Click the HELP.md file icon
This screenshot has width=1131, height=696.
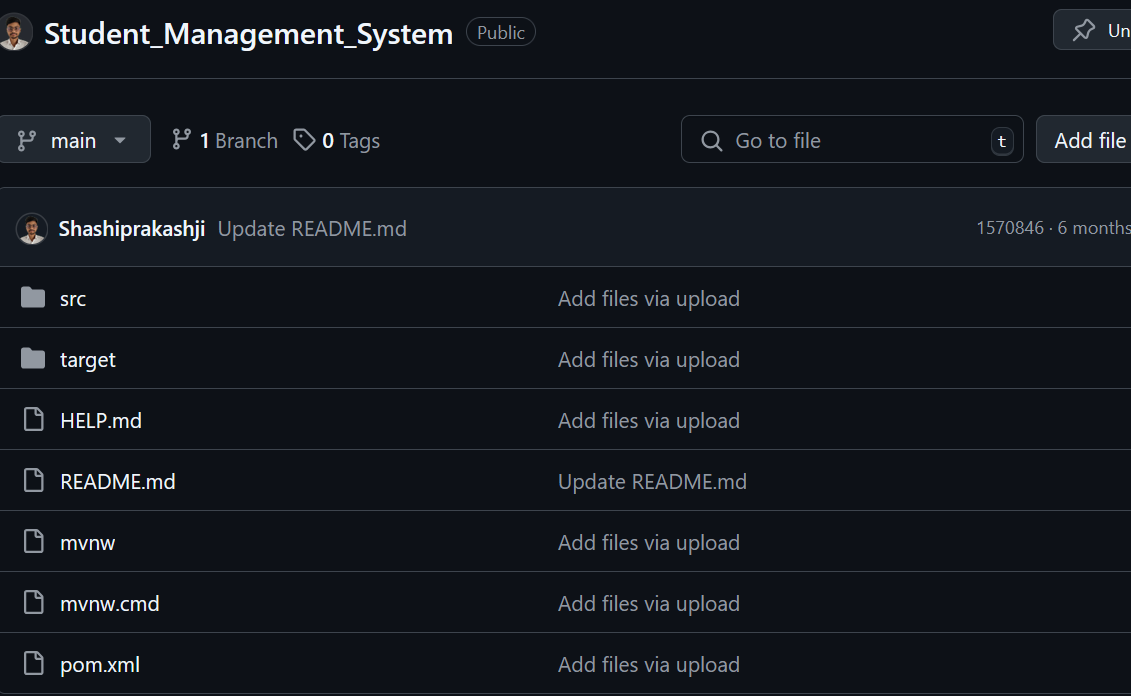click(33, 420)
